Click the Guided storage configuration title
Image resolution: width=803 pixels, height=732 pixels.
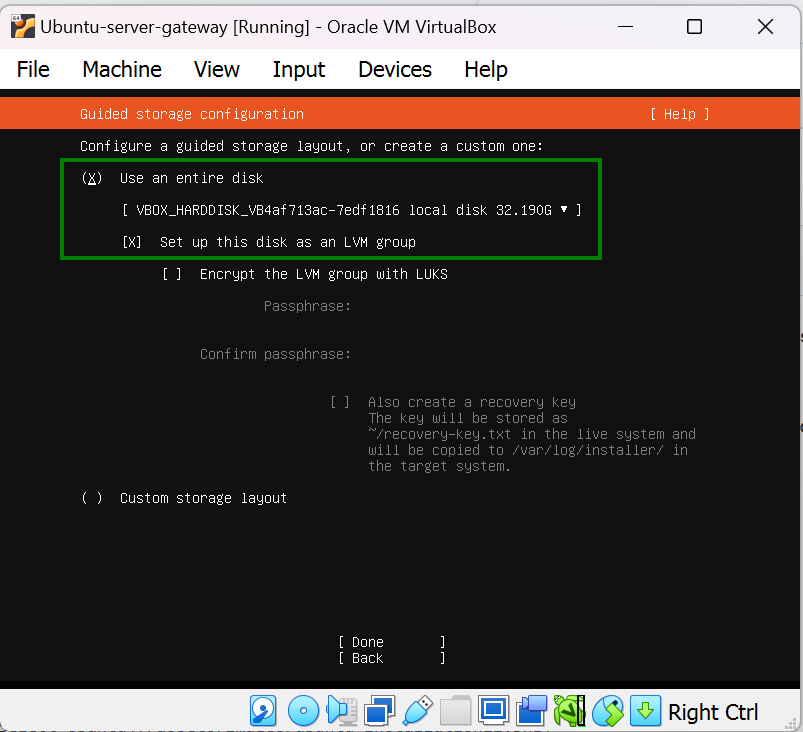(192, 114)
